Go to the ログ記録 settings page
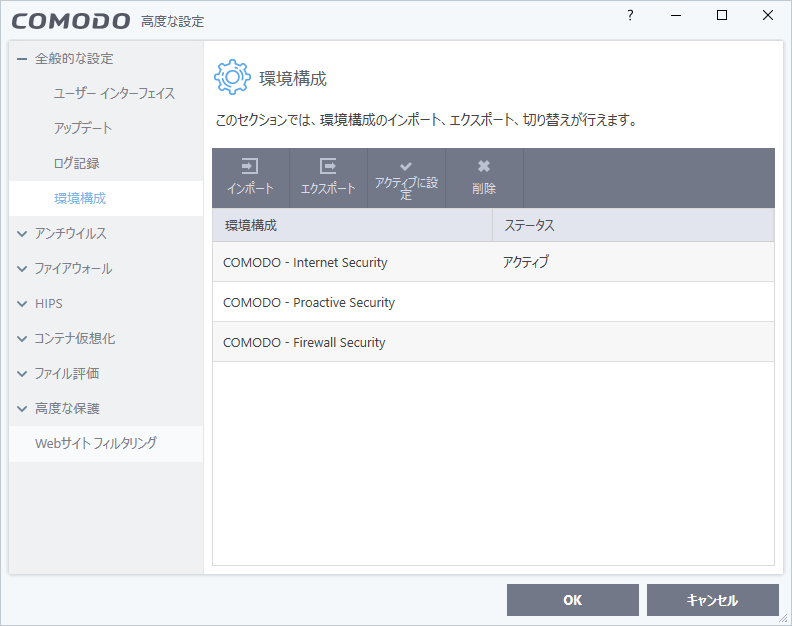This screenshot has height=626, width=792. click(x=76, y=164)
